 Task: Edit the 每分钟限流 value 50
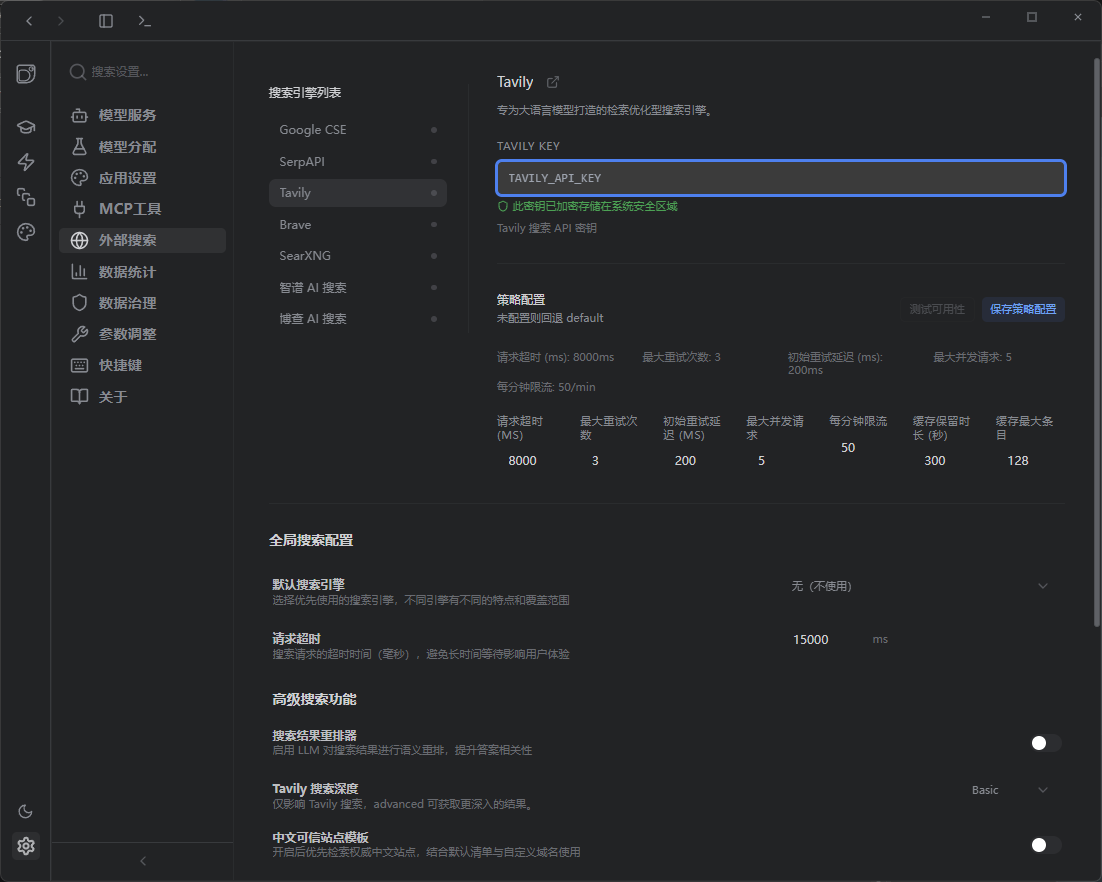[848, 448]
